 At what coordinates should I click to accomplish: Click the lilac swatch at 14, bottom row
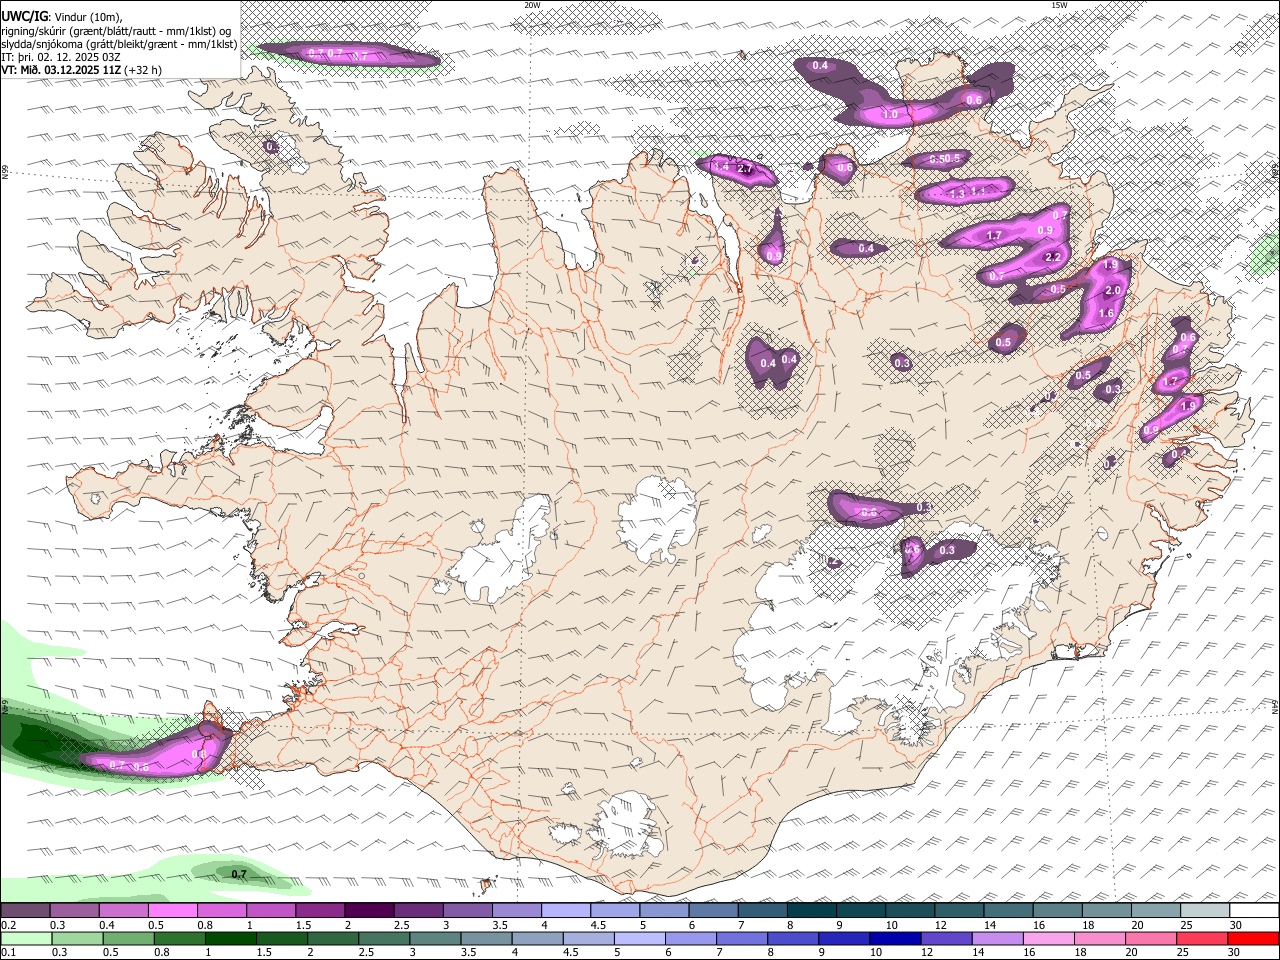click(997, 938)
